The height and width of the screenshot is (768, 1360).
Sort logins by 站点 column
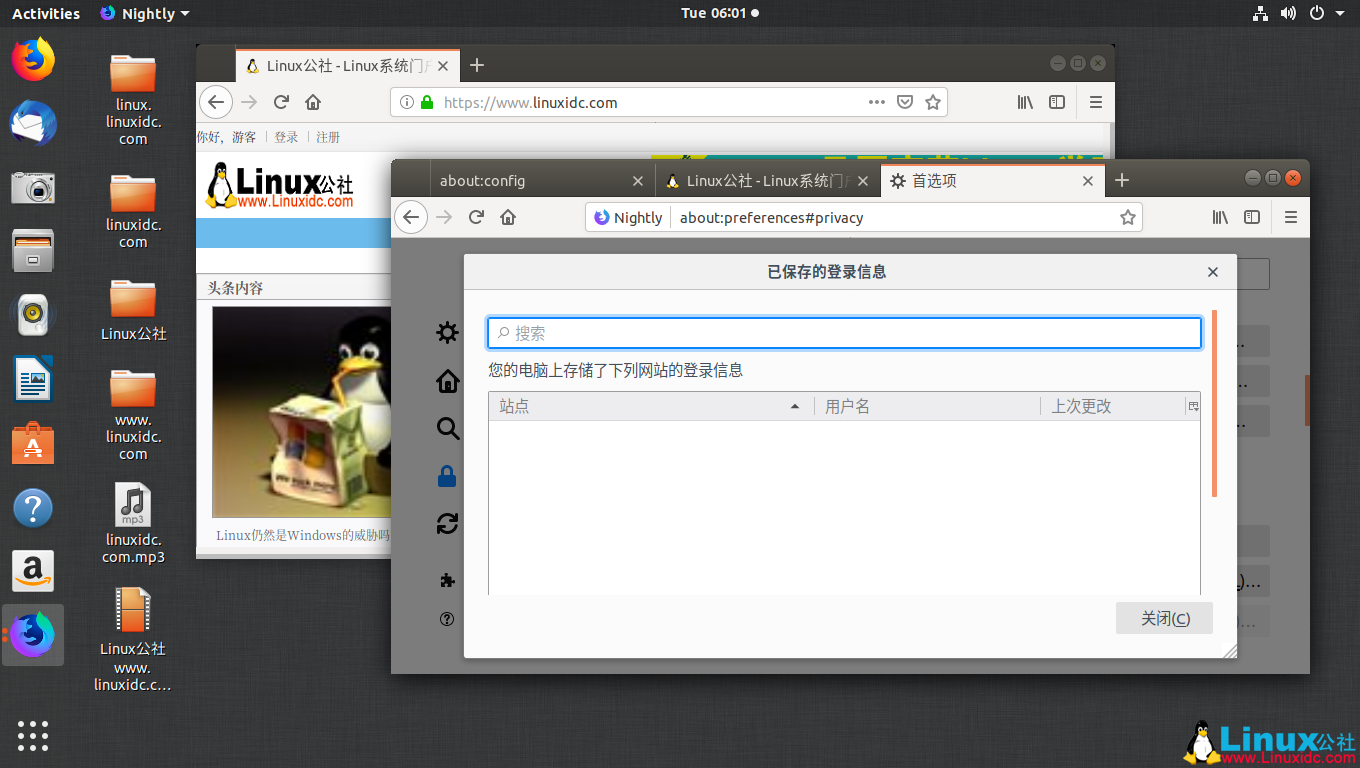651,406
